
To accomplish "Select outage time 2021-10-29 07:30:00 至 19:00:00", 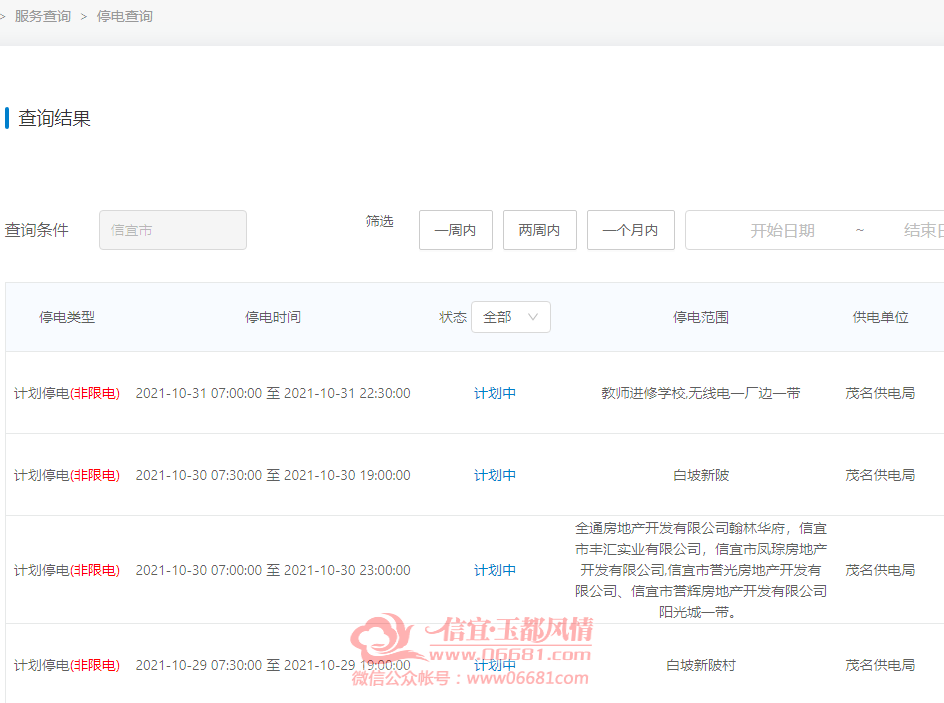I will pyautogui.click(x=273, y=665).
